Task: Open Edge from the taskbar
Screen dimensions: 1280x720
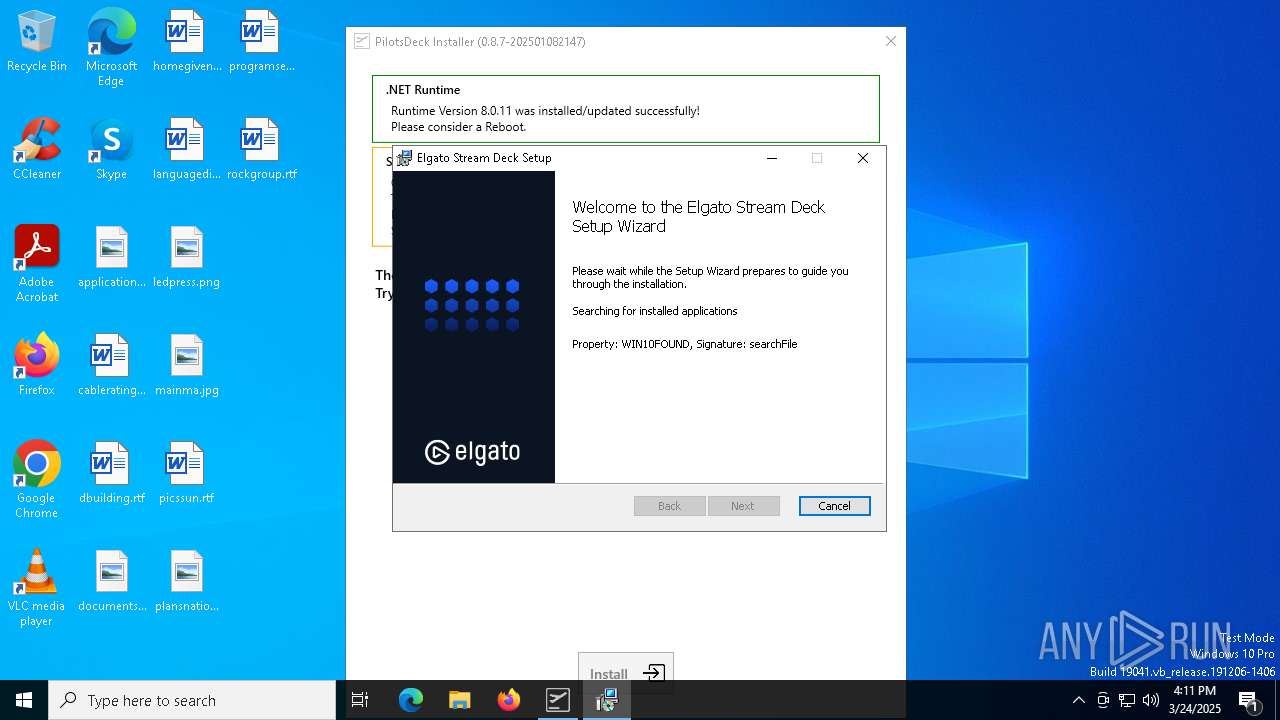Action: click(411, 700)
